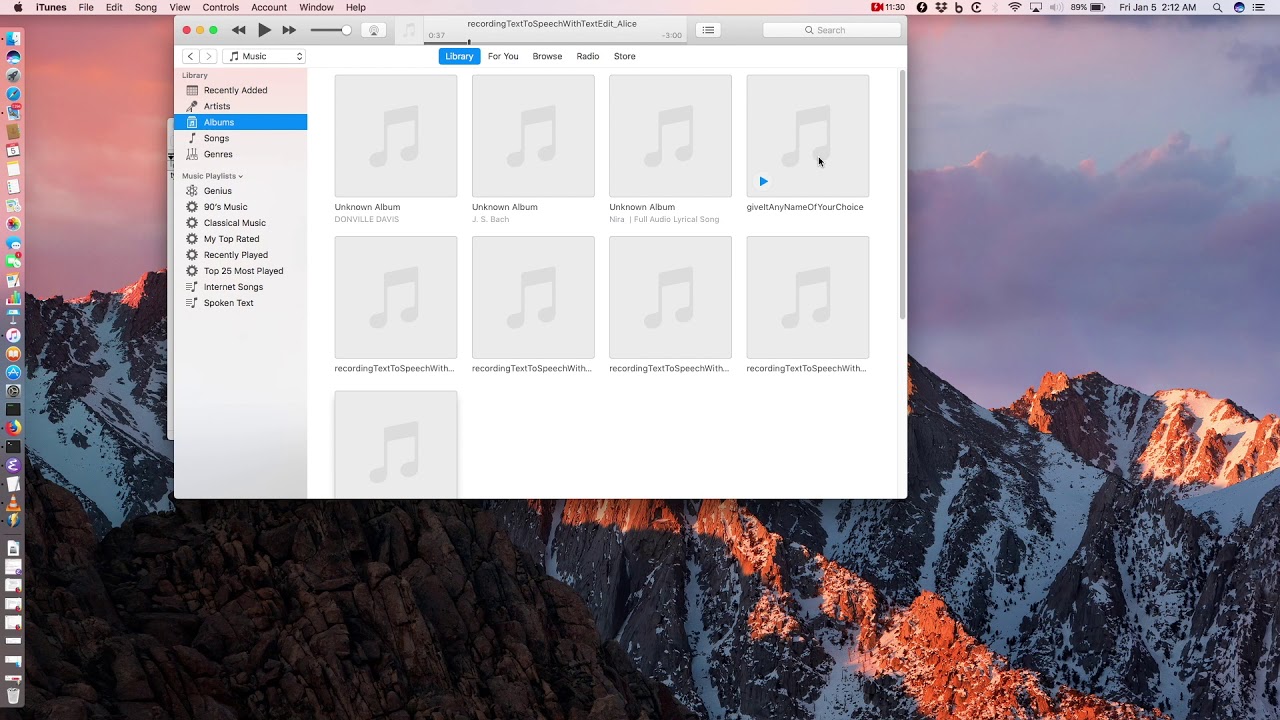
Task: Skip to the next track
Action: [289, 30]
